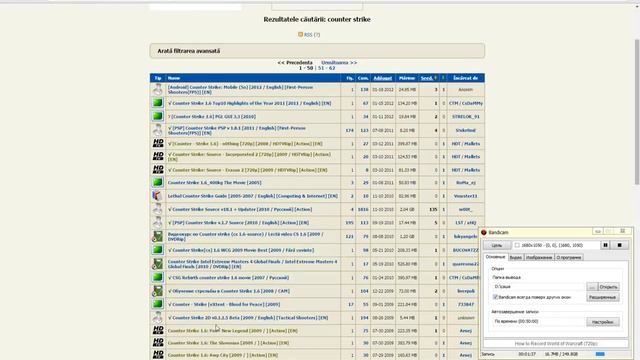This screenshot has width=640, height=360.
Task: Click the Папка вывода path field
Action: click(x=539, y=287)
